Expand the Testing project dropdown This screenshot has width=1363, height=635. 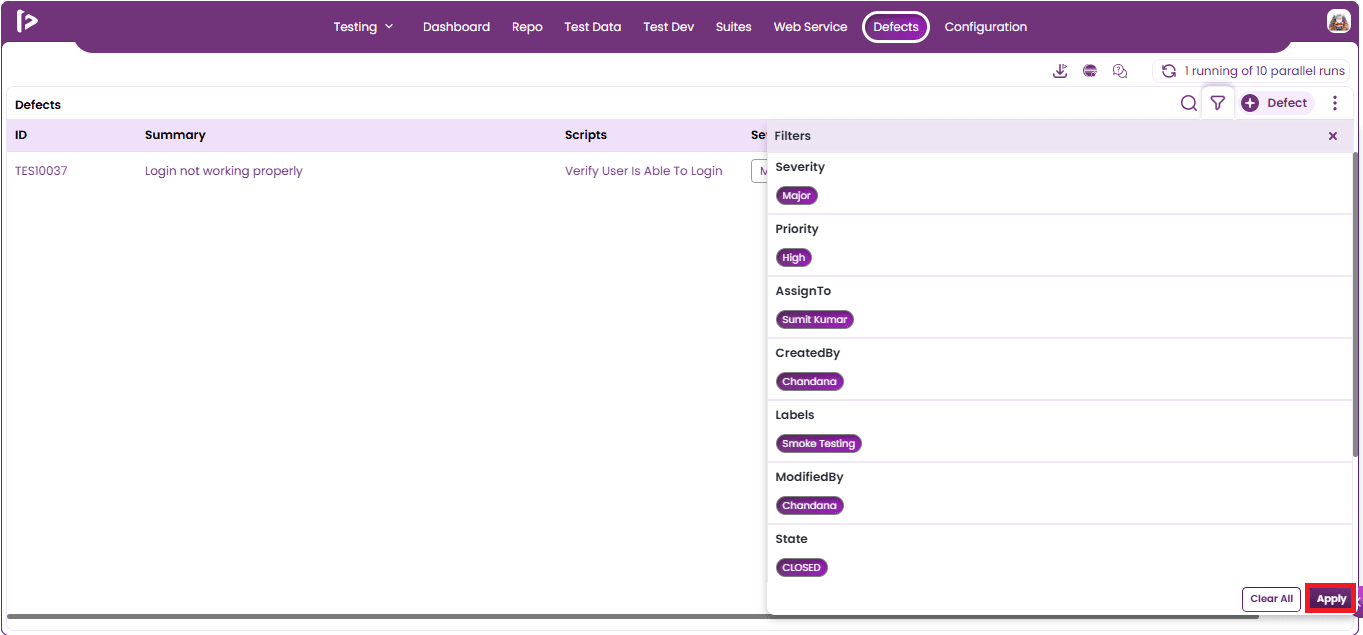coord(364,27)
